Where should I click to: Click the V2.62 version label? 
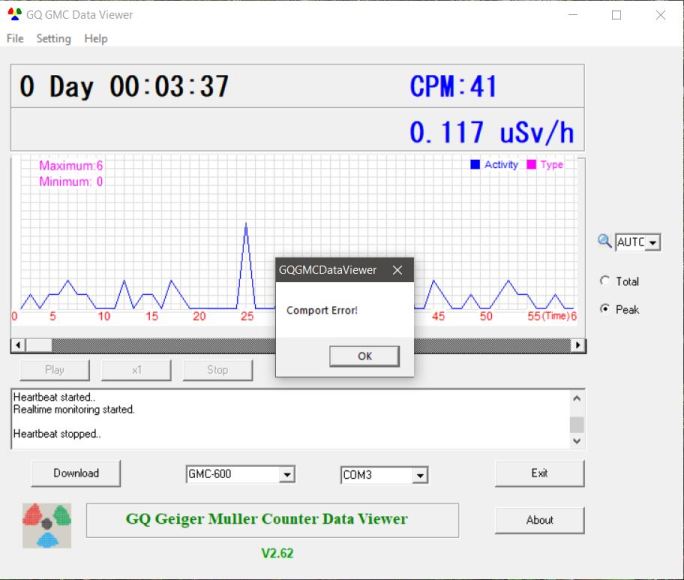pos(277,553)
